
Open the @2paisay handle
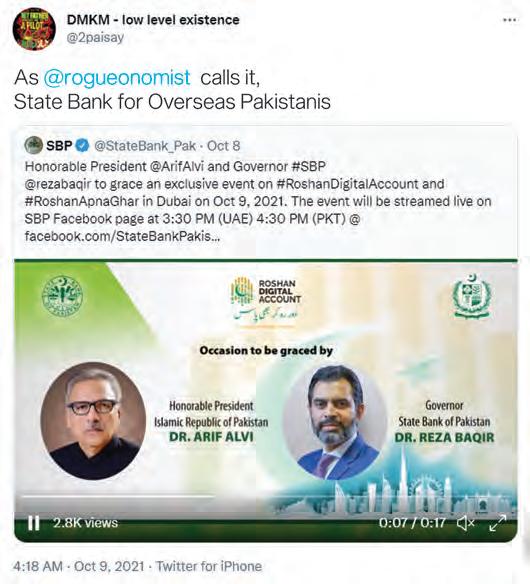[95, 38]
